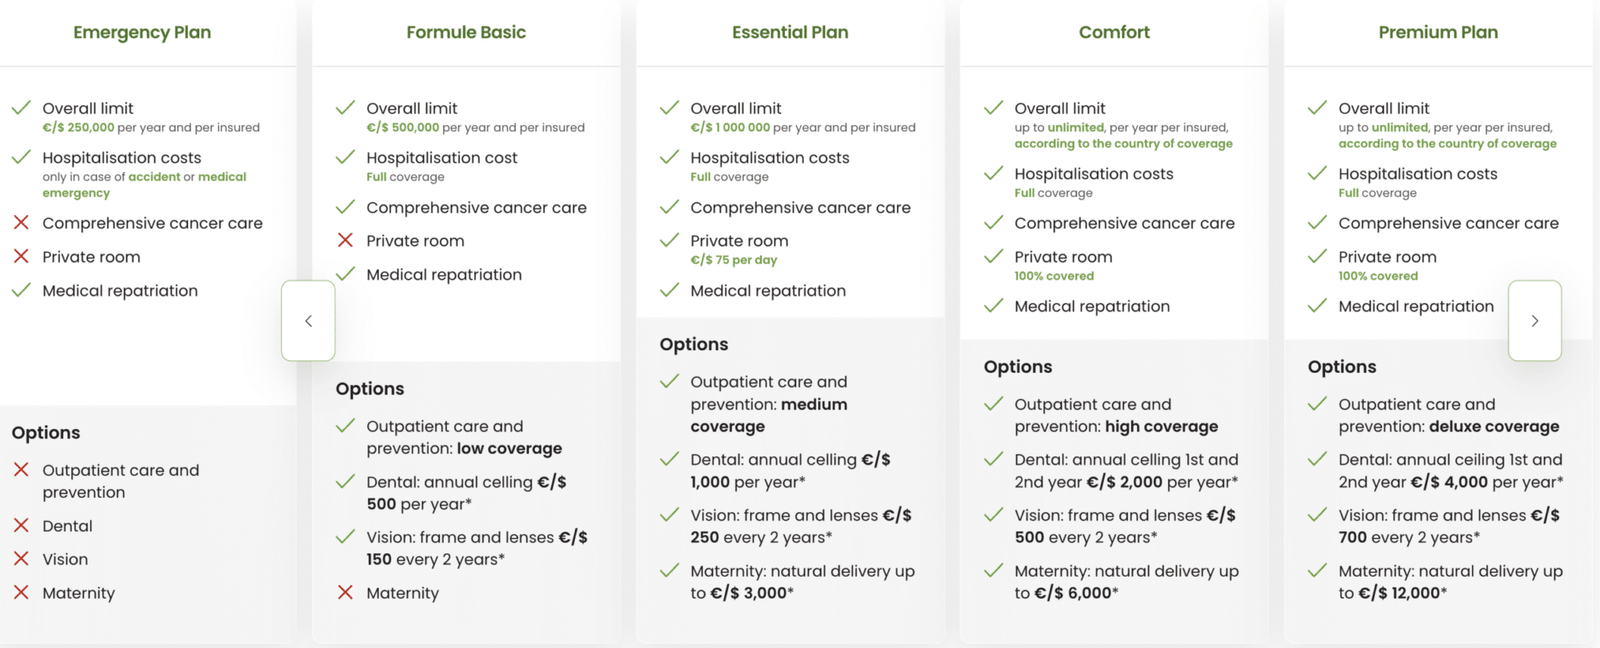The image size is (1600, 648).
Task: Click red cross next to Emergency Plan Dental
Action: (21, 525)
